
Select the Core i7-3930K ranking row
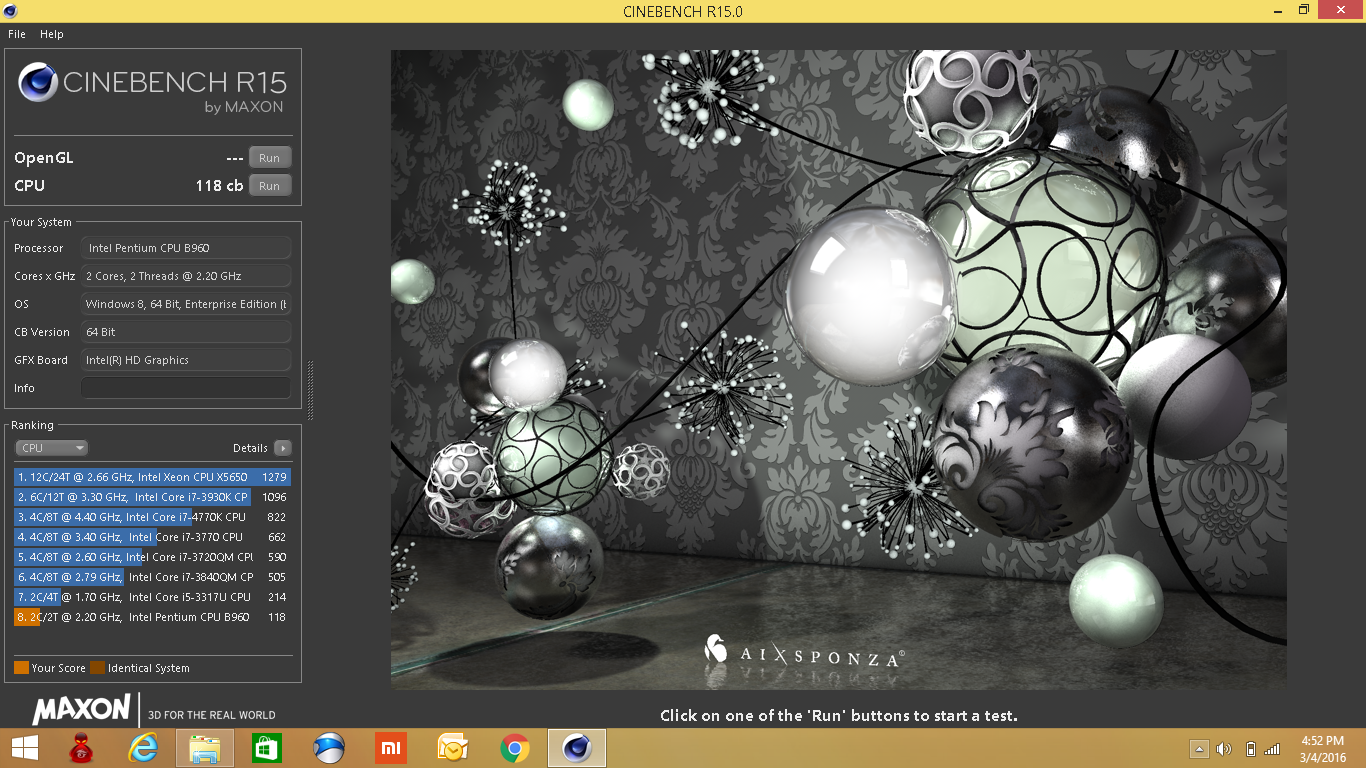pos(152,497)
